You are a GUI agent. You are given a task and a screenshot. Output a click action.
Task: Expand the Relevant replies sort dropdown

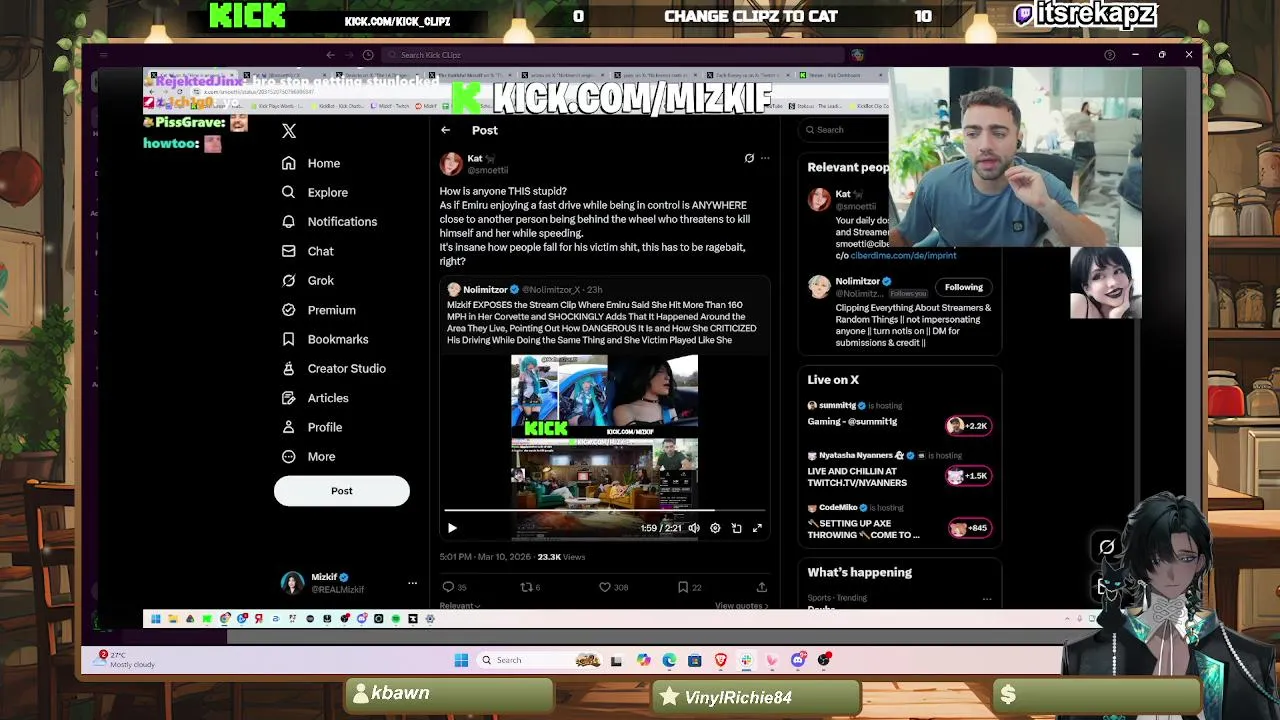pos(460,606)
